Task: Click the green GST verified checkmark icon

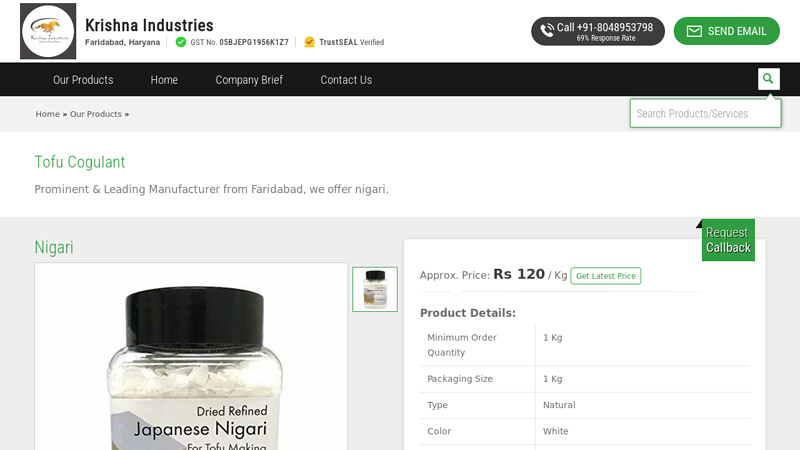Action: [x=181, y=42]
